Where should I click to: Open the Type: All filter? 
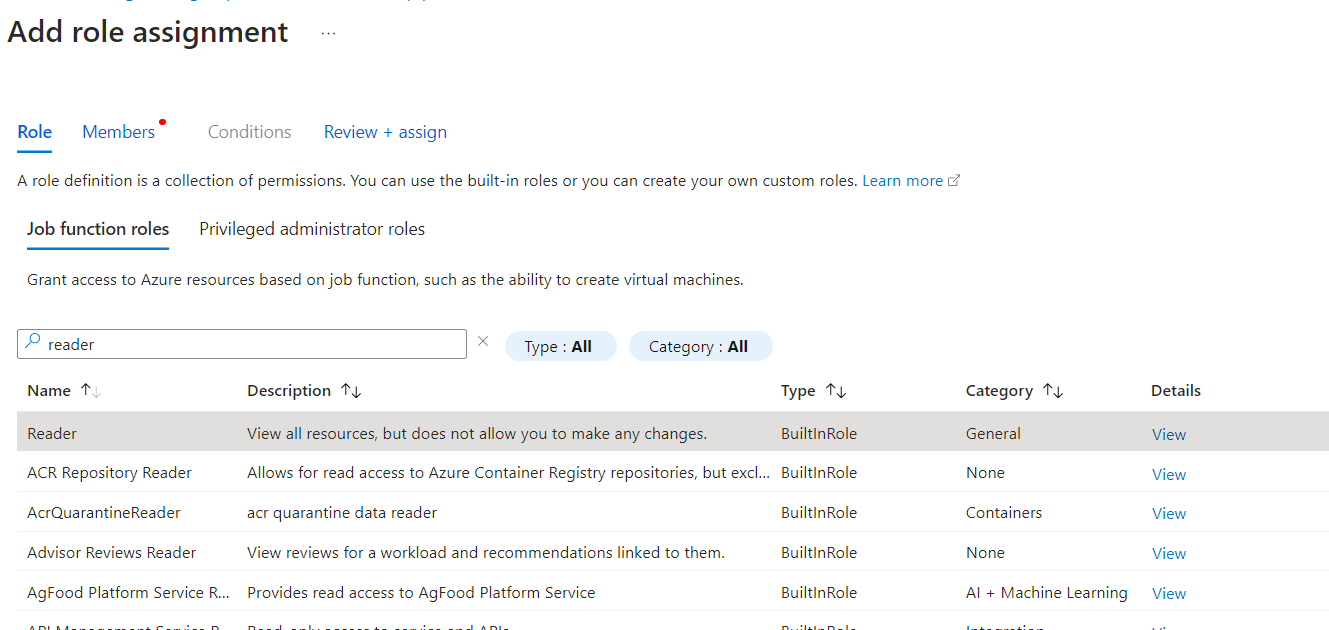tap(560, 347)
